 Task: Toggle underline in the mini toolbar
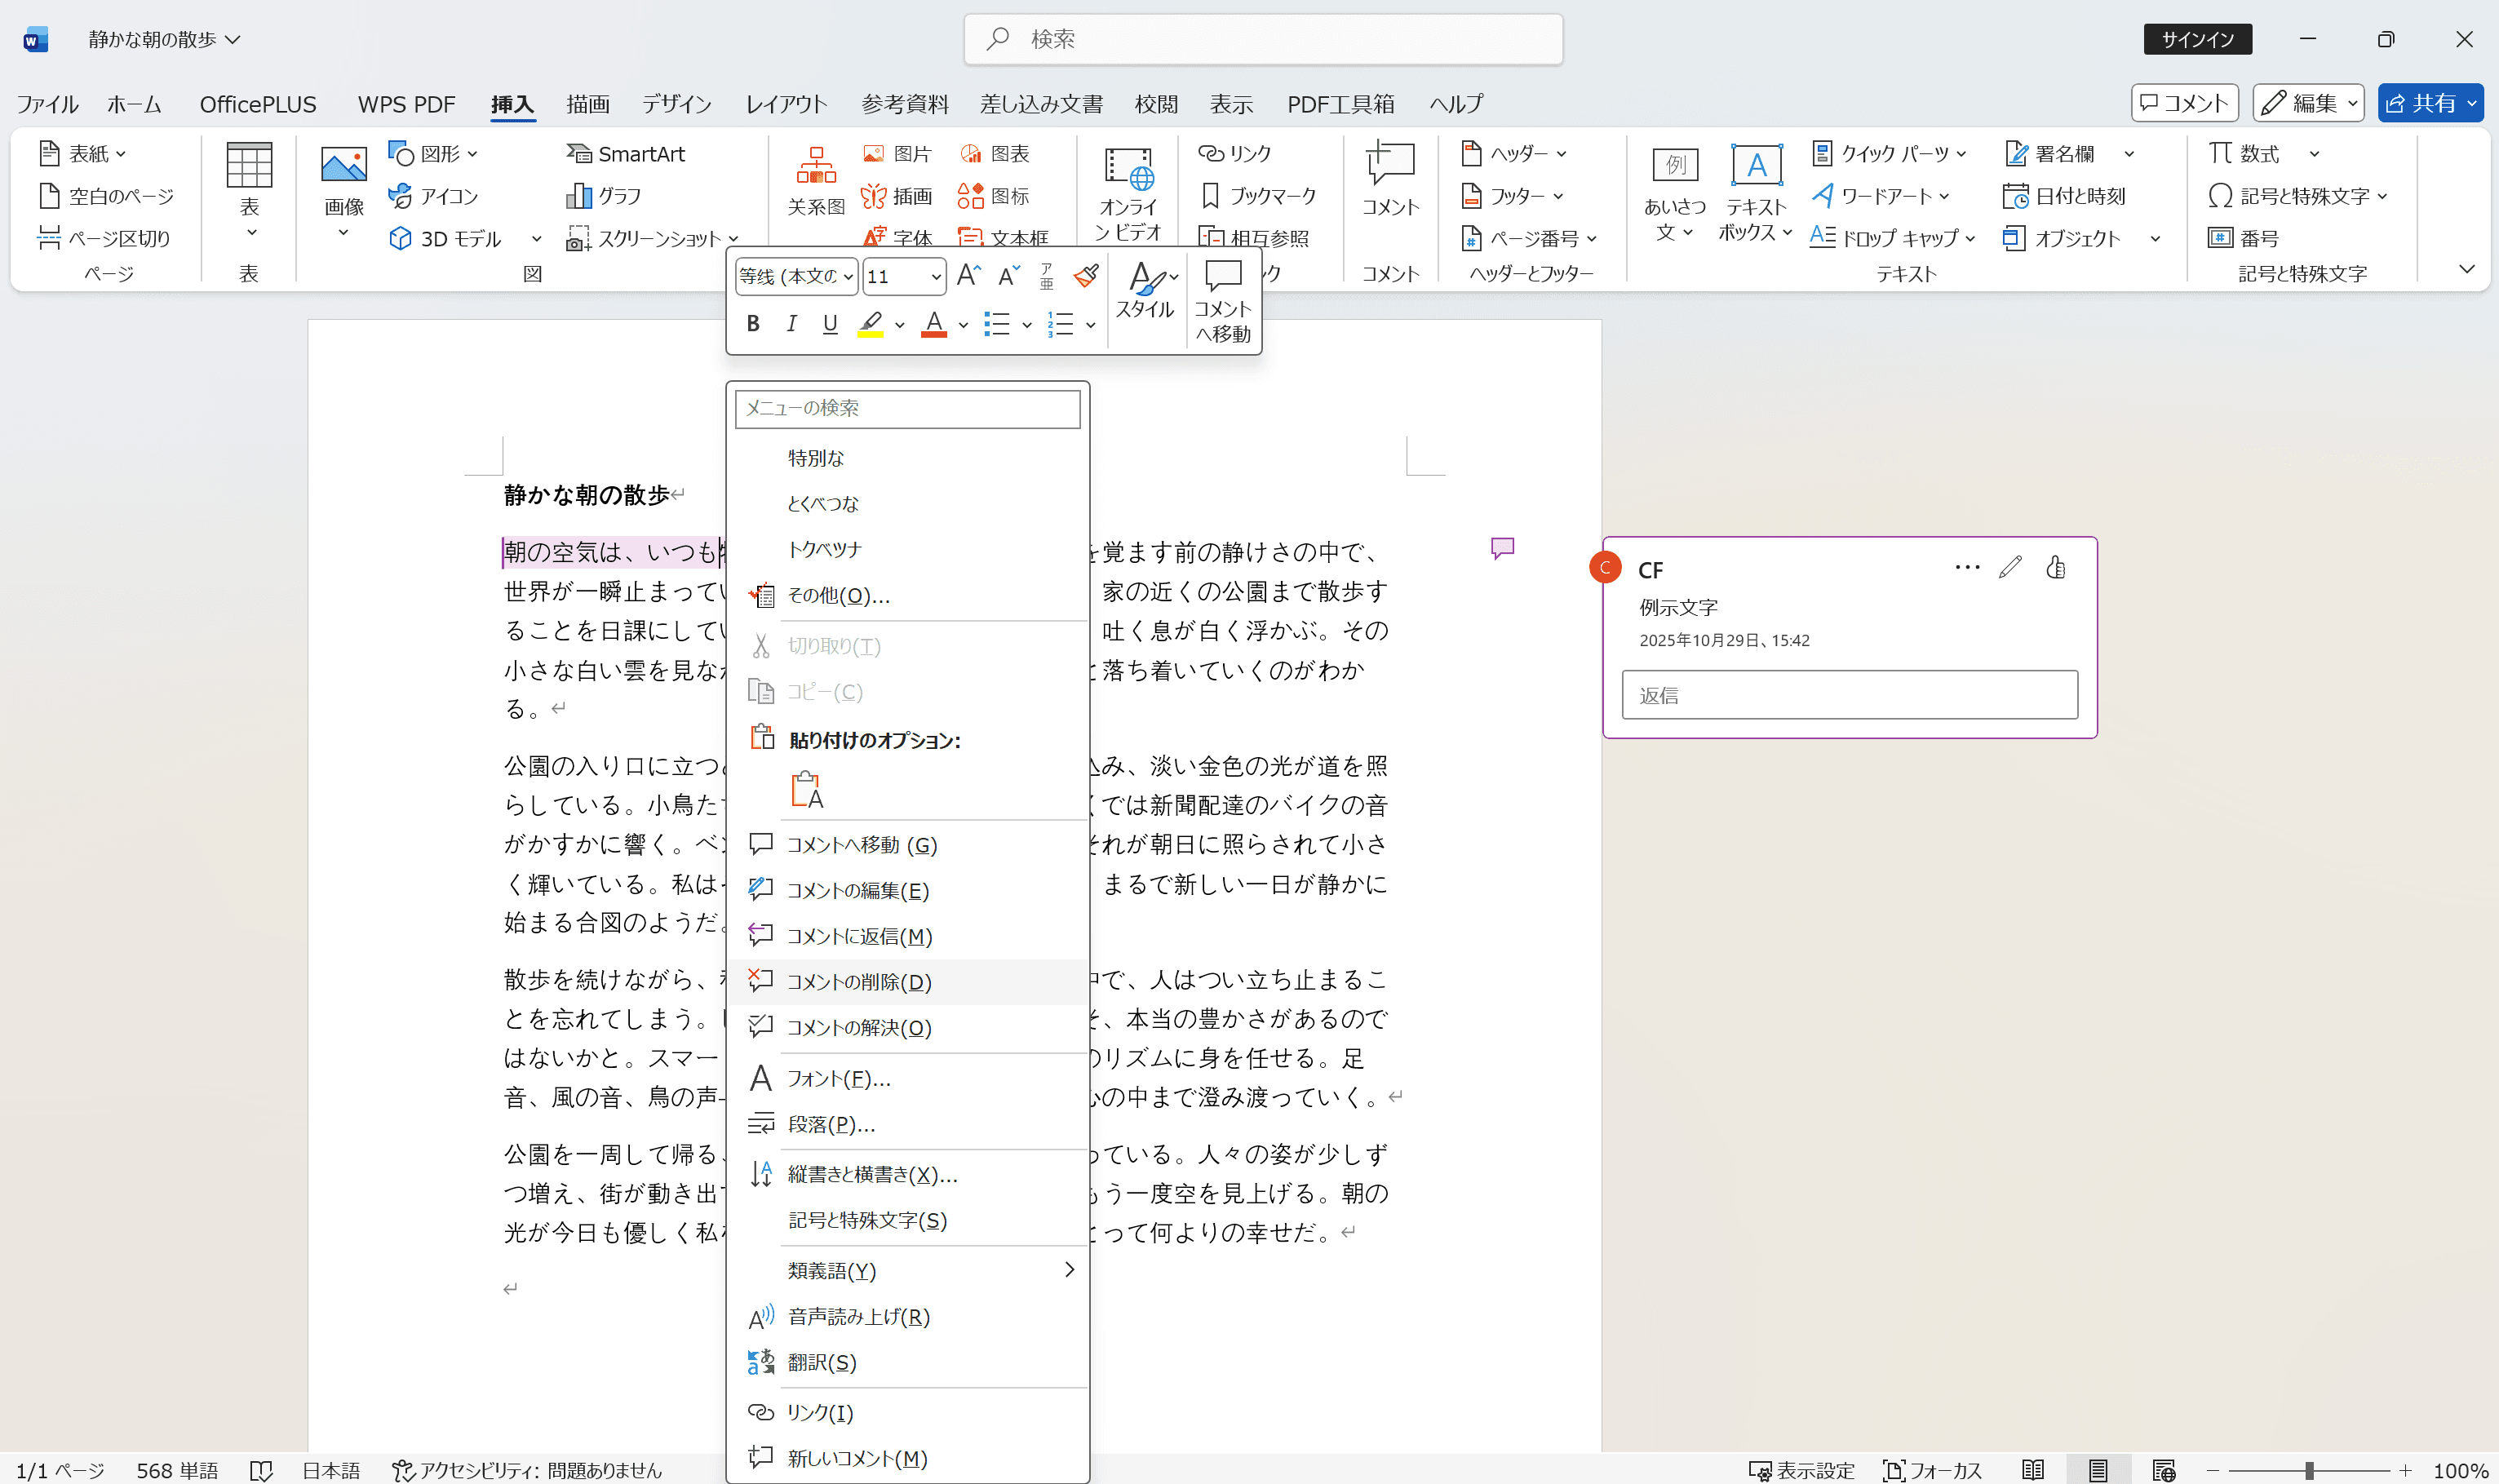(x=829, y=323)
